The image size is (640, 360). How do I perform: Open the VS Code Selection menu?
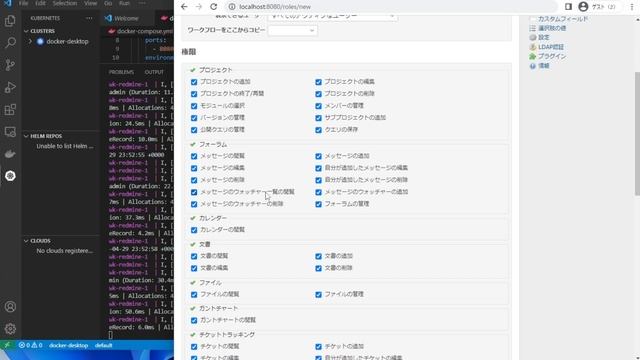pyautogui.click(x=64, y=3)
